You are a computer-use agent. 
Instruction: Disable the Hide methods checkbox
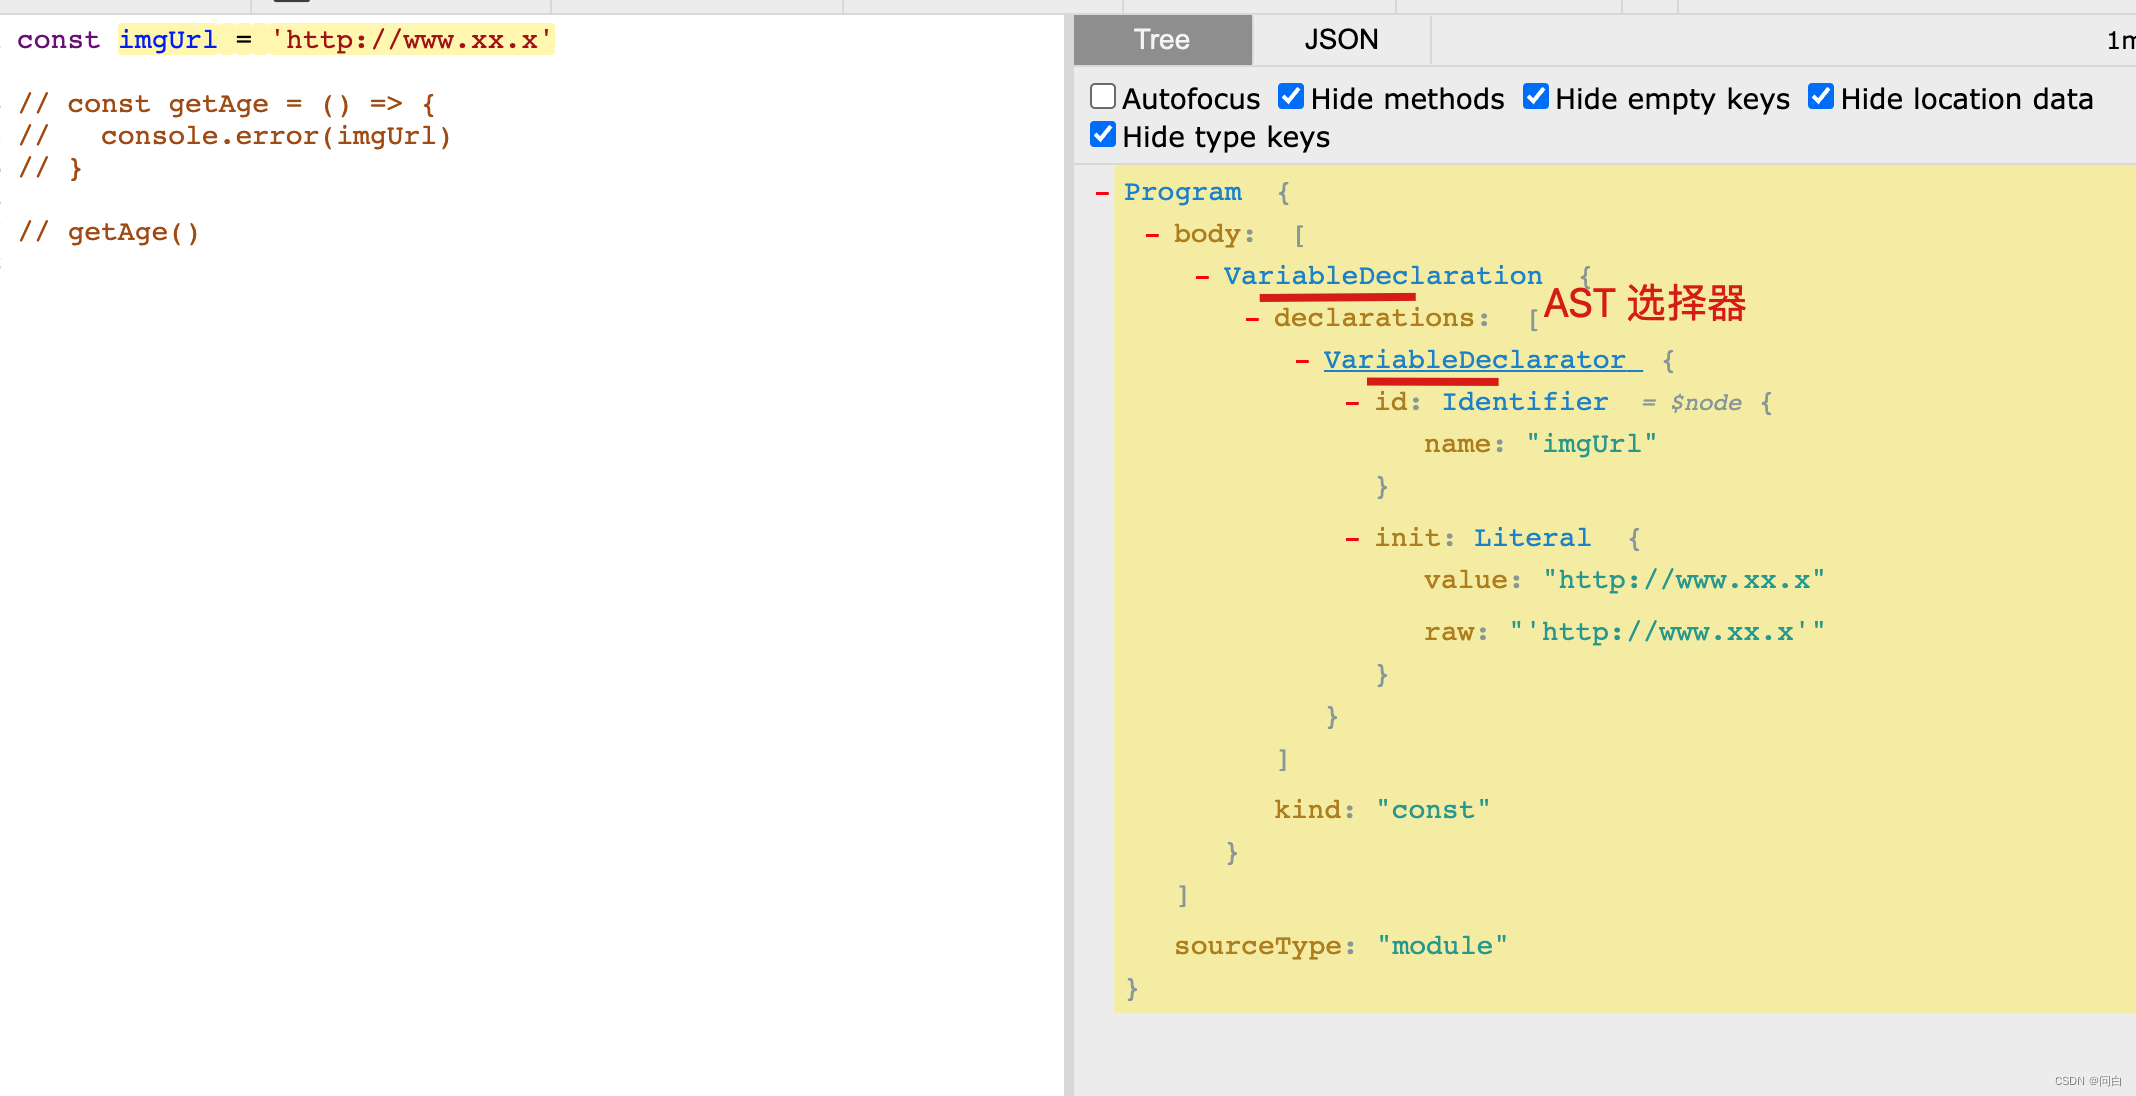(x=1289, y=96)
